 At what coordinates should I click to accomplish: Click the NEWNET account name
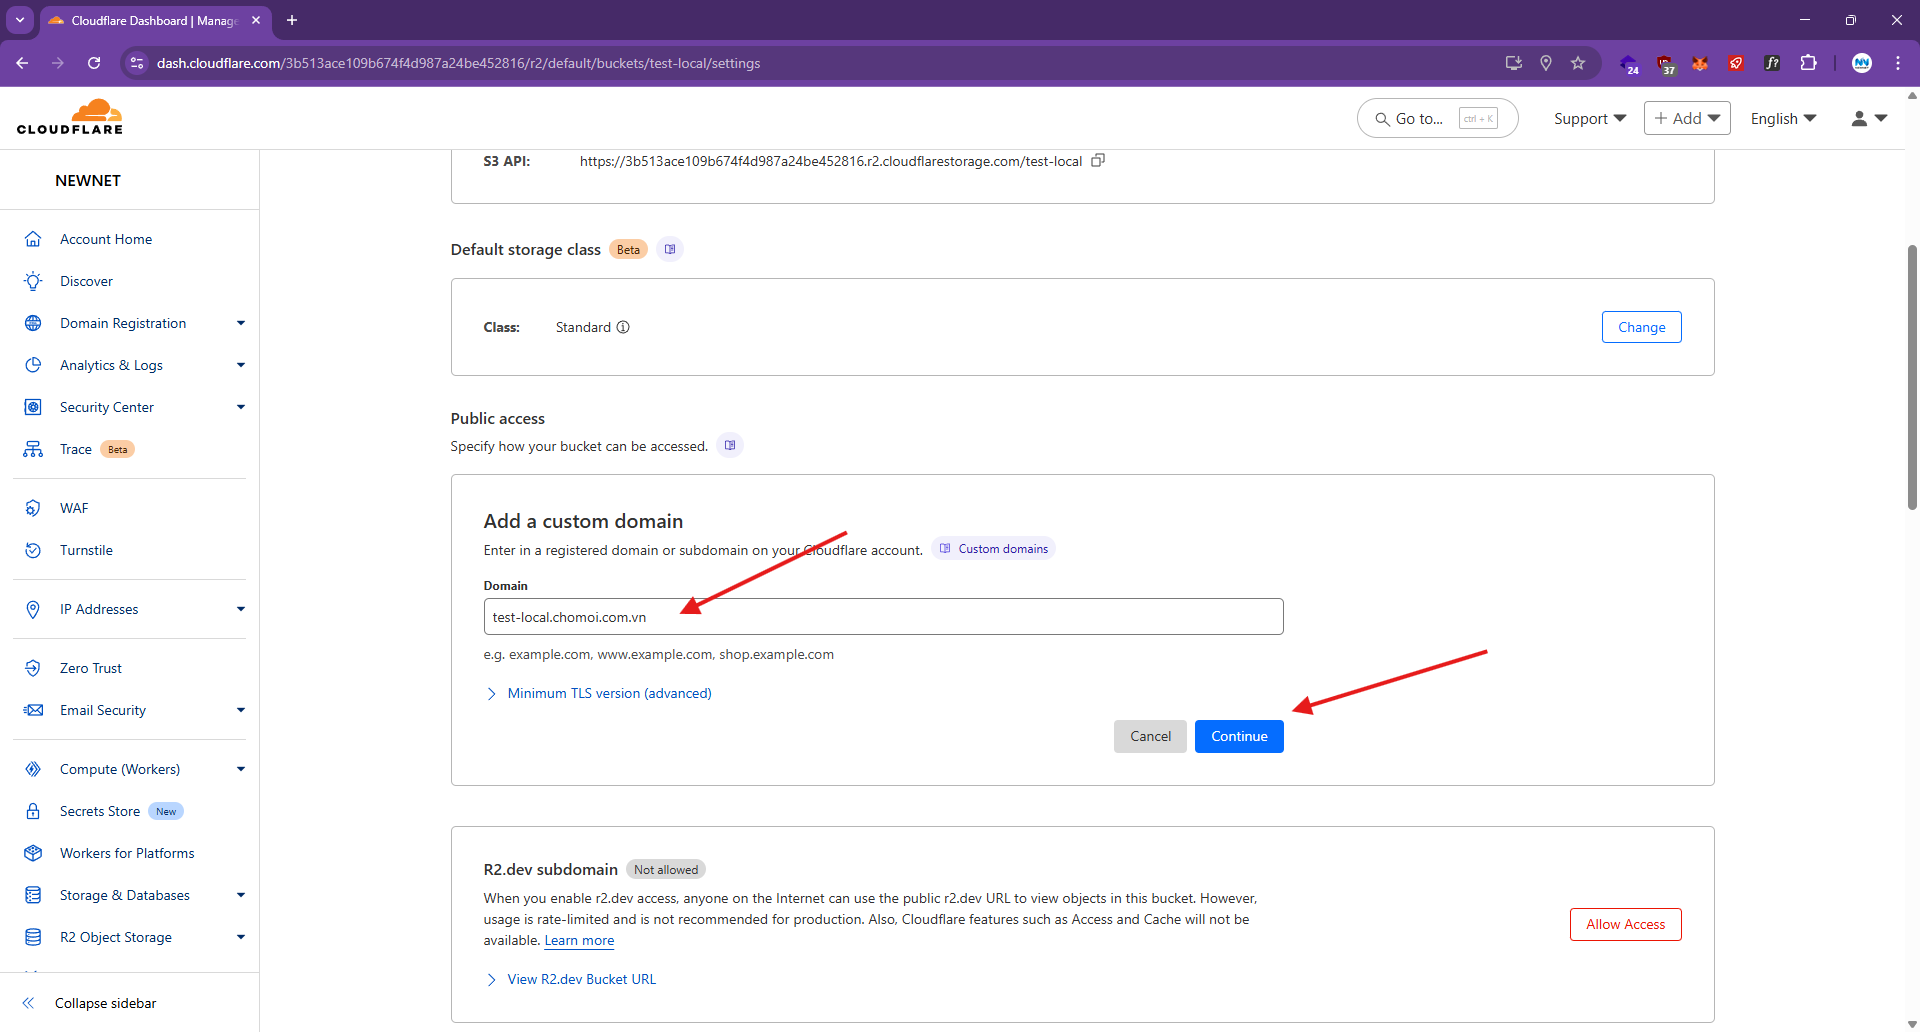[x=88, y=181]
